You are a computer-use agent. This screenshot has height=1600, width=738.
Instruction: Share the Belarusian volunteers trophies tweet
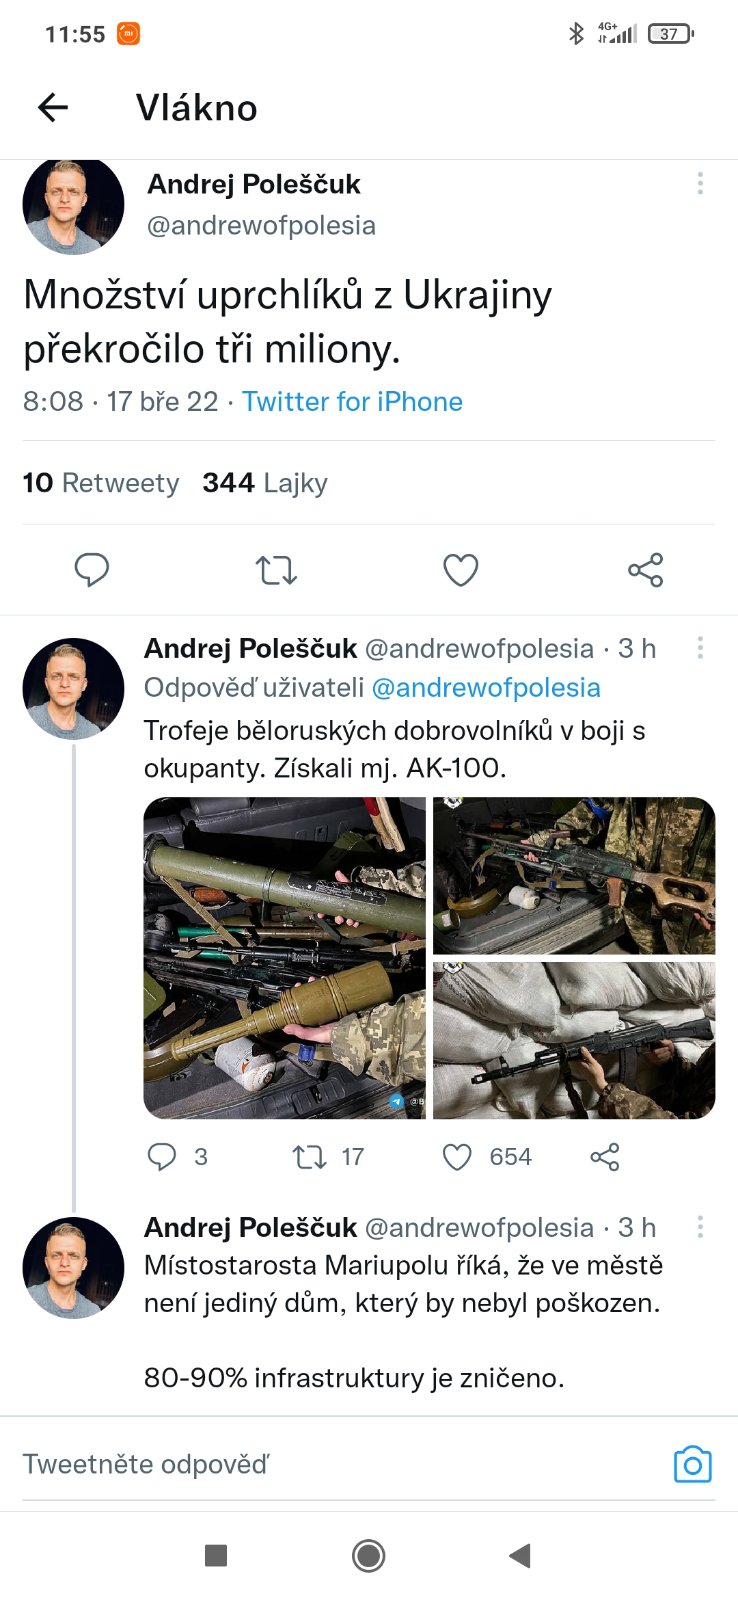[x=605, y=1157]
